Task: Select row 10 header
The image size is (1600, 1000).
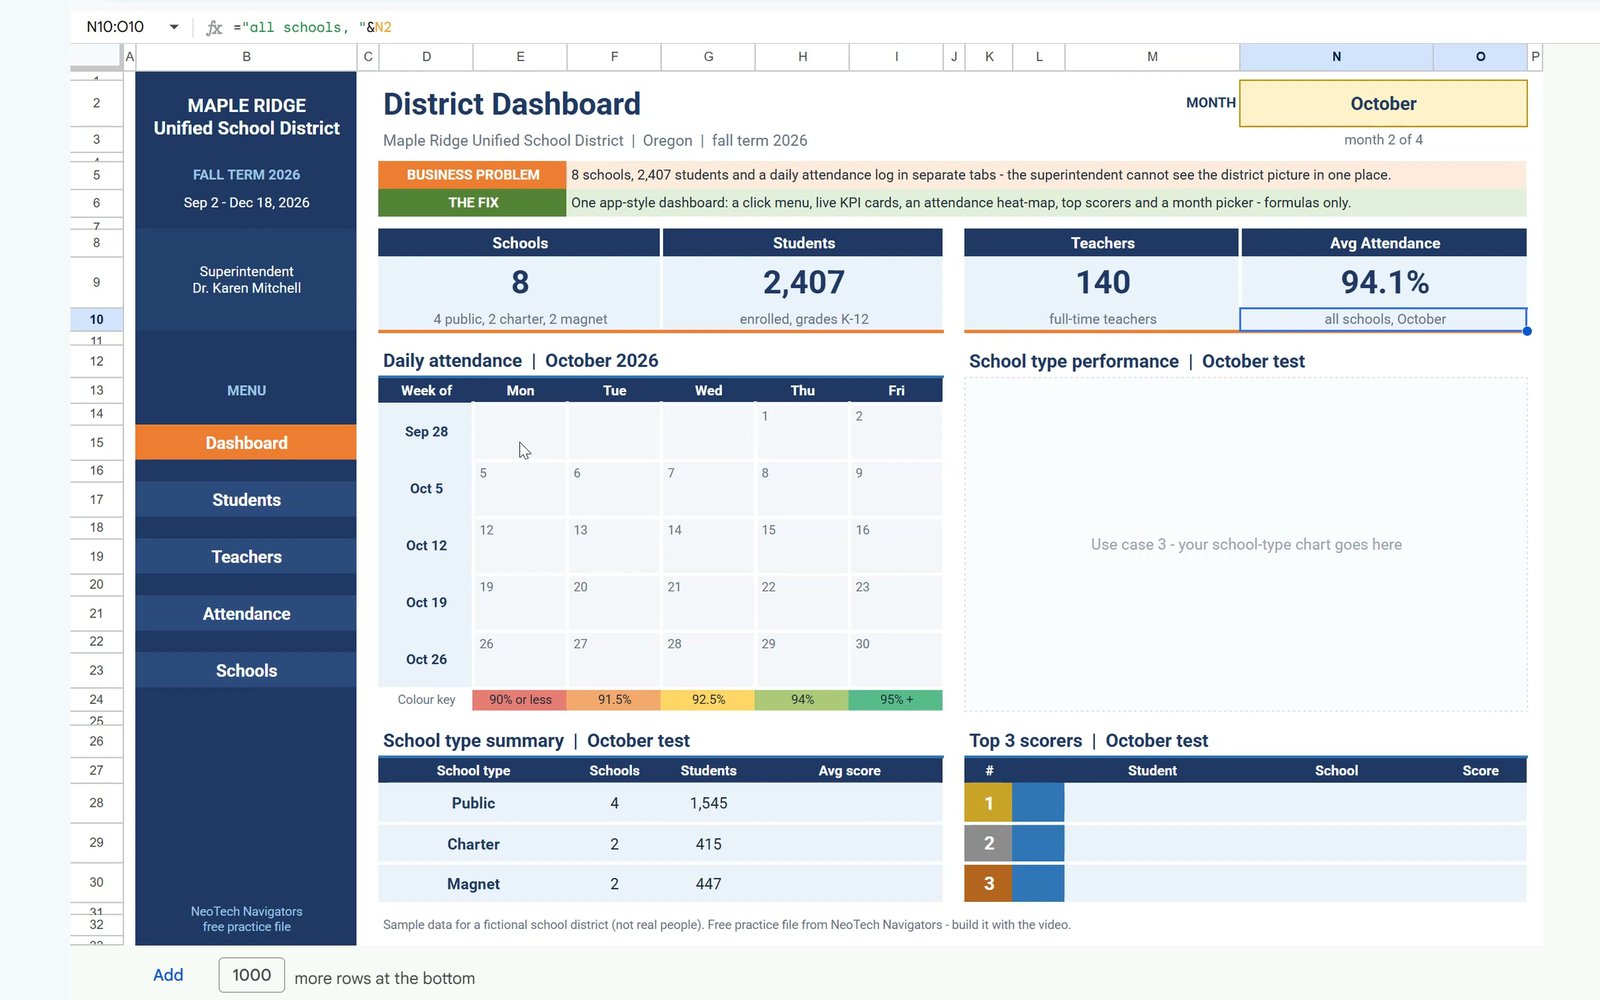Action: pos(96,319)
